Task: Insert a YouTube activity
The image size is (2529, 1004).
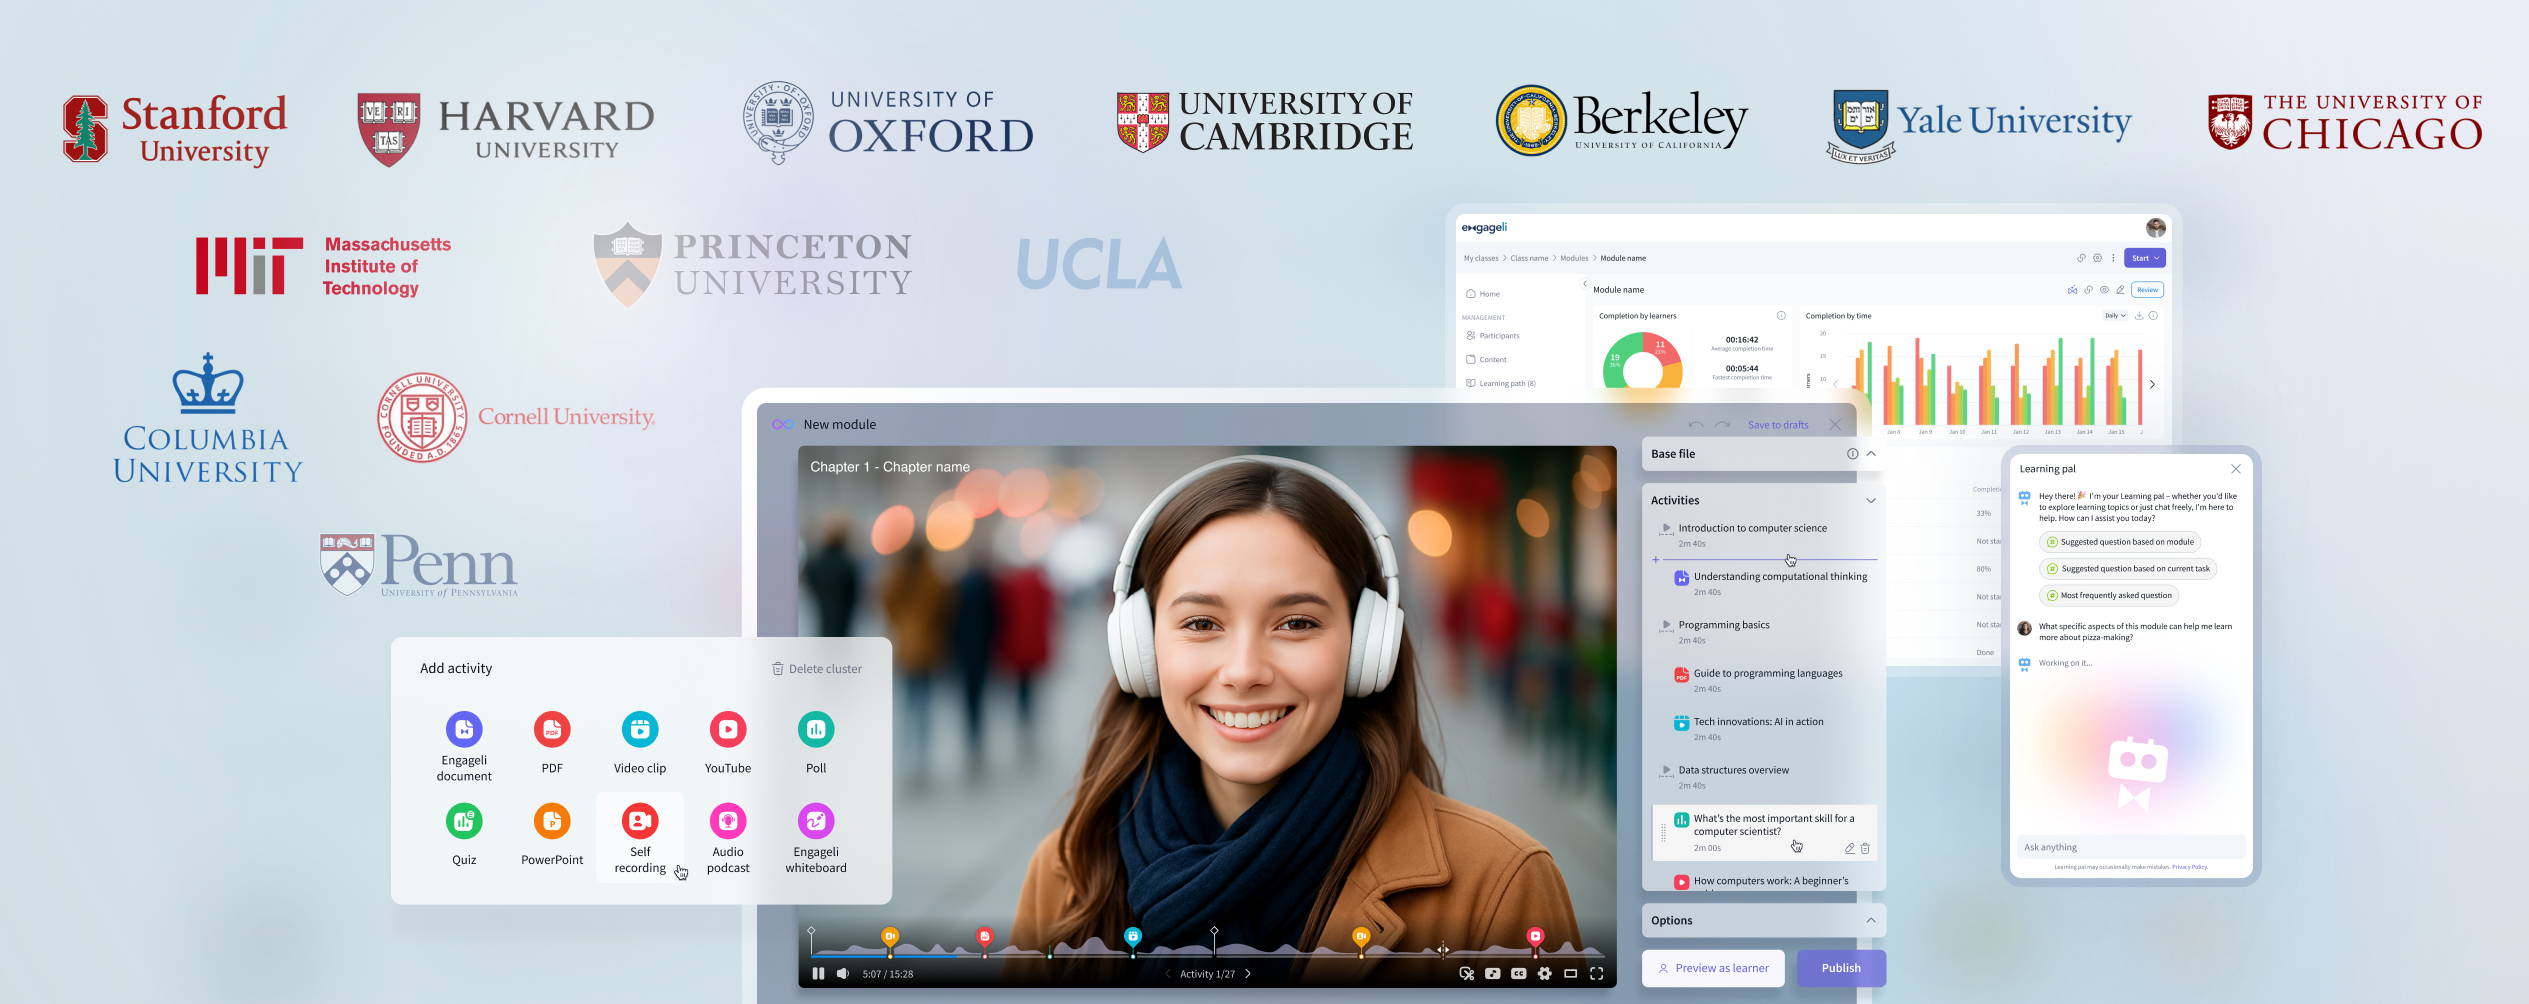Action: point(728,730)
